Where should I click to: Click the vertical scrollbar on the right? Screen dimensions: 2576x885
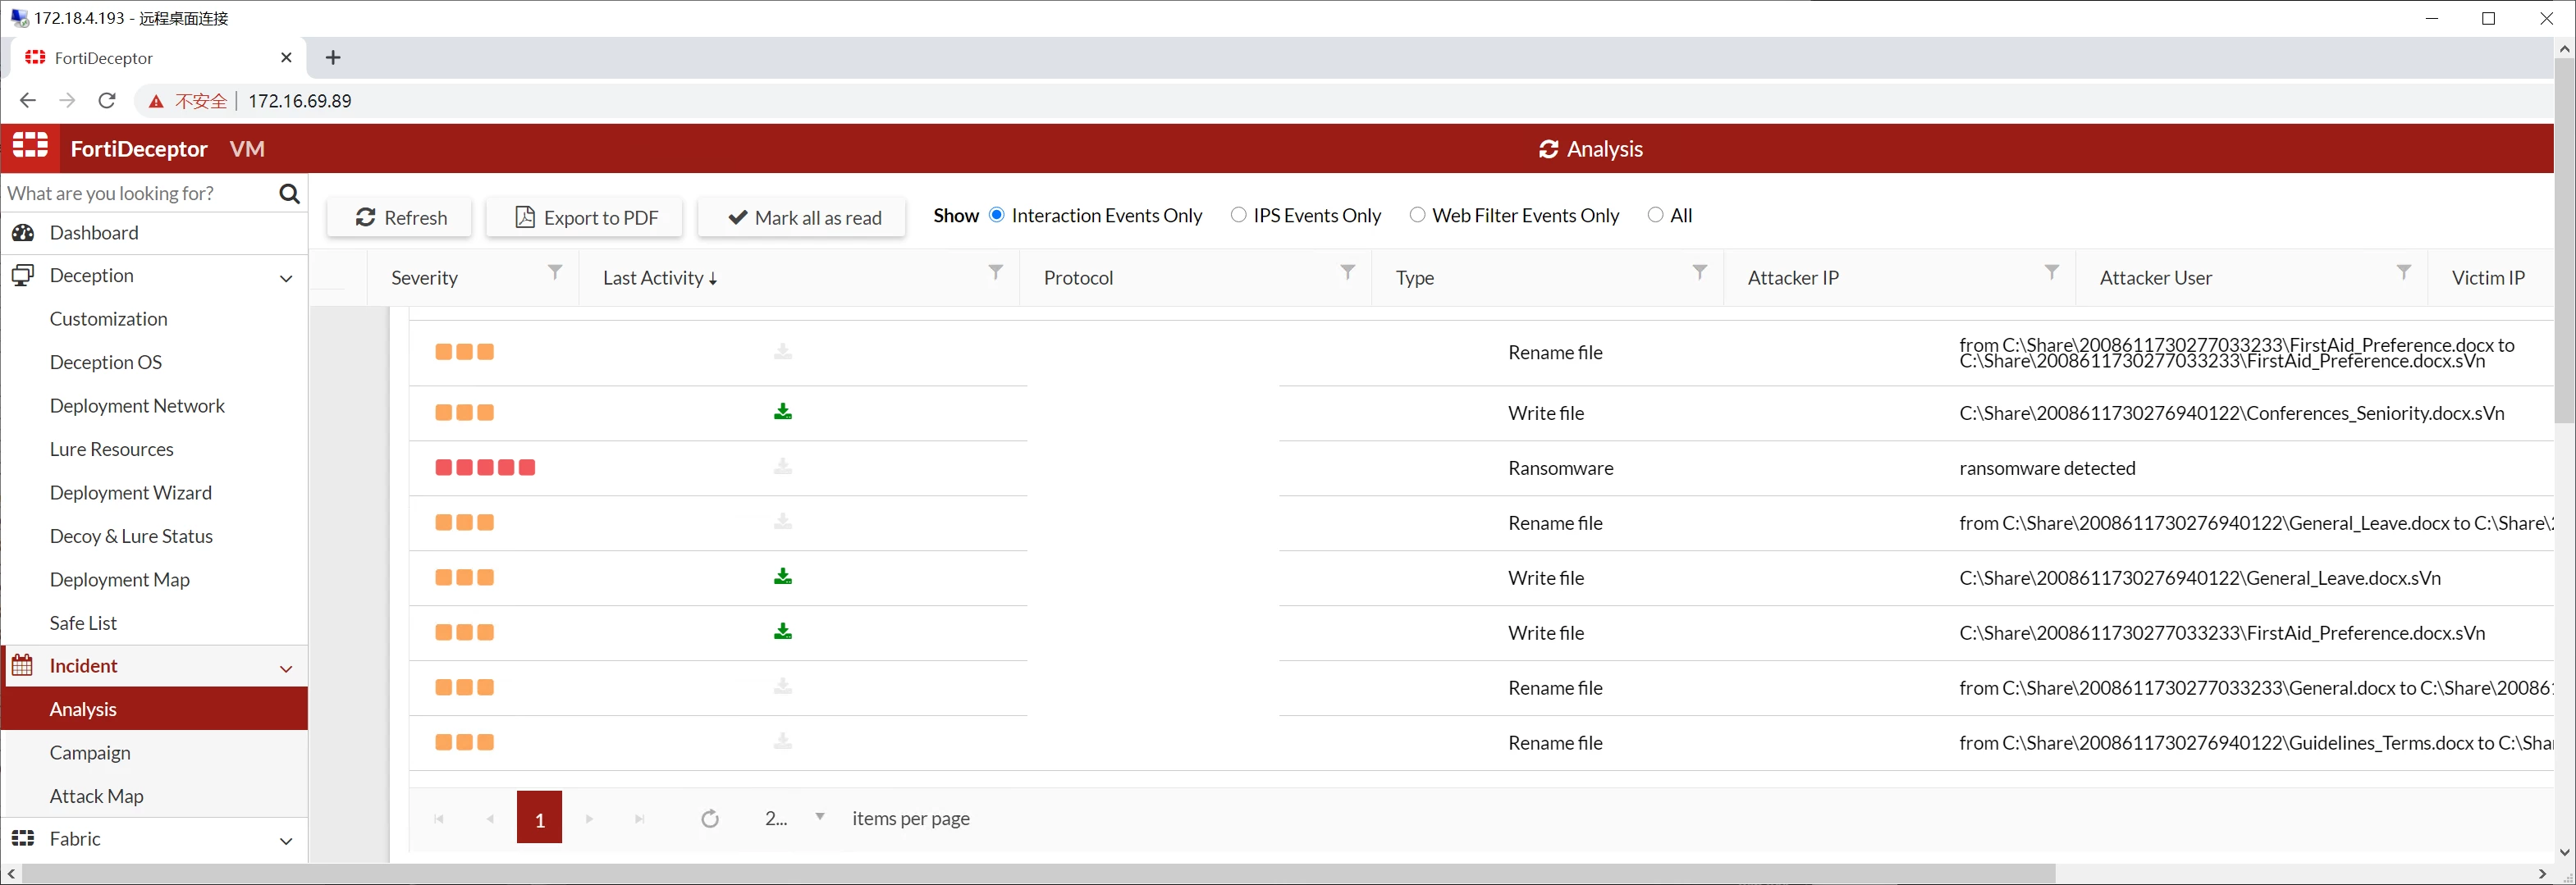tap(2564, 240)
